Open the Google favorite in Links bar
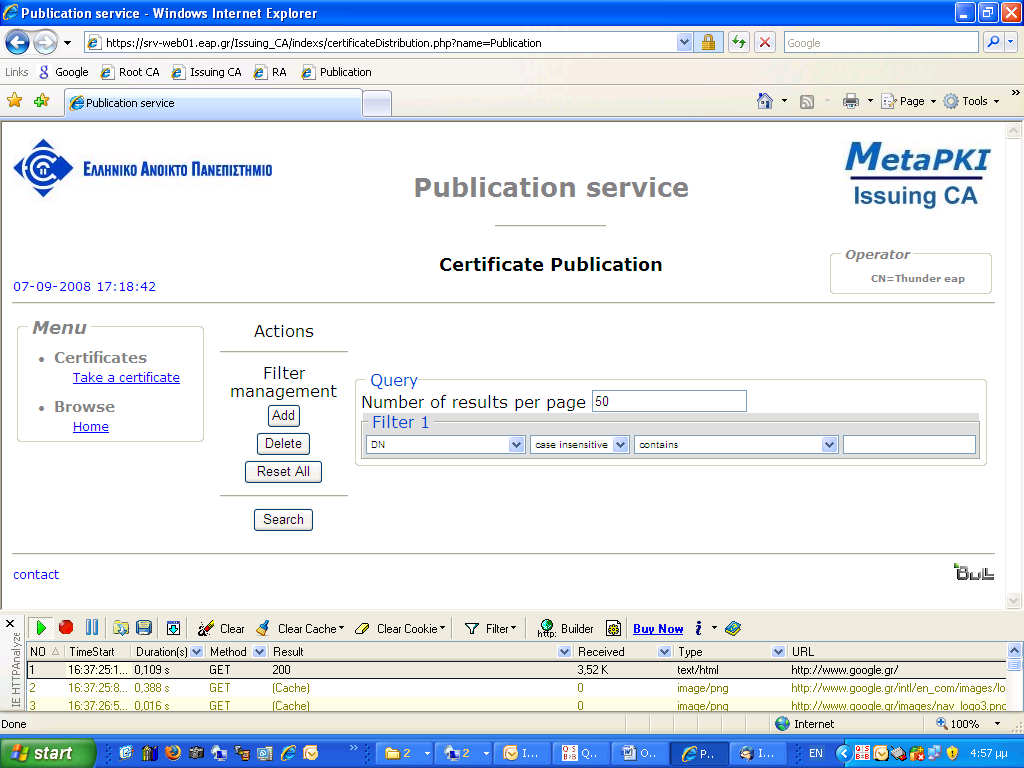Viewport: 1024px width, 768px height. [x=63, y=72]
